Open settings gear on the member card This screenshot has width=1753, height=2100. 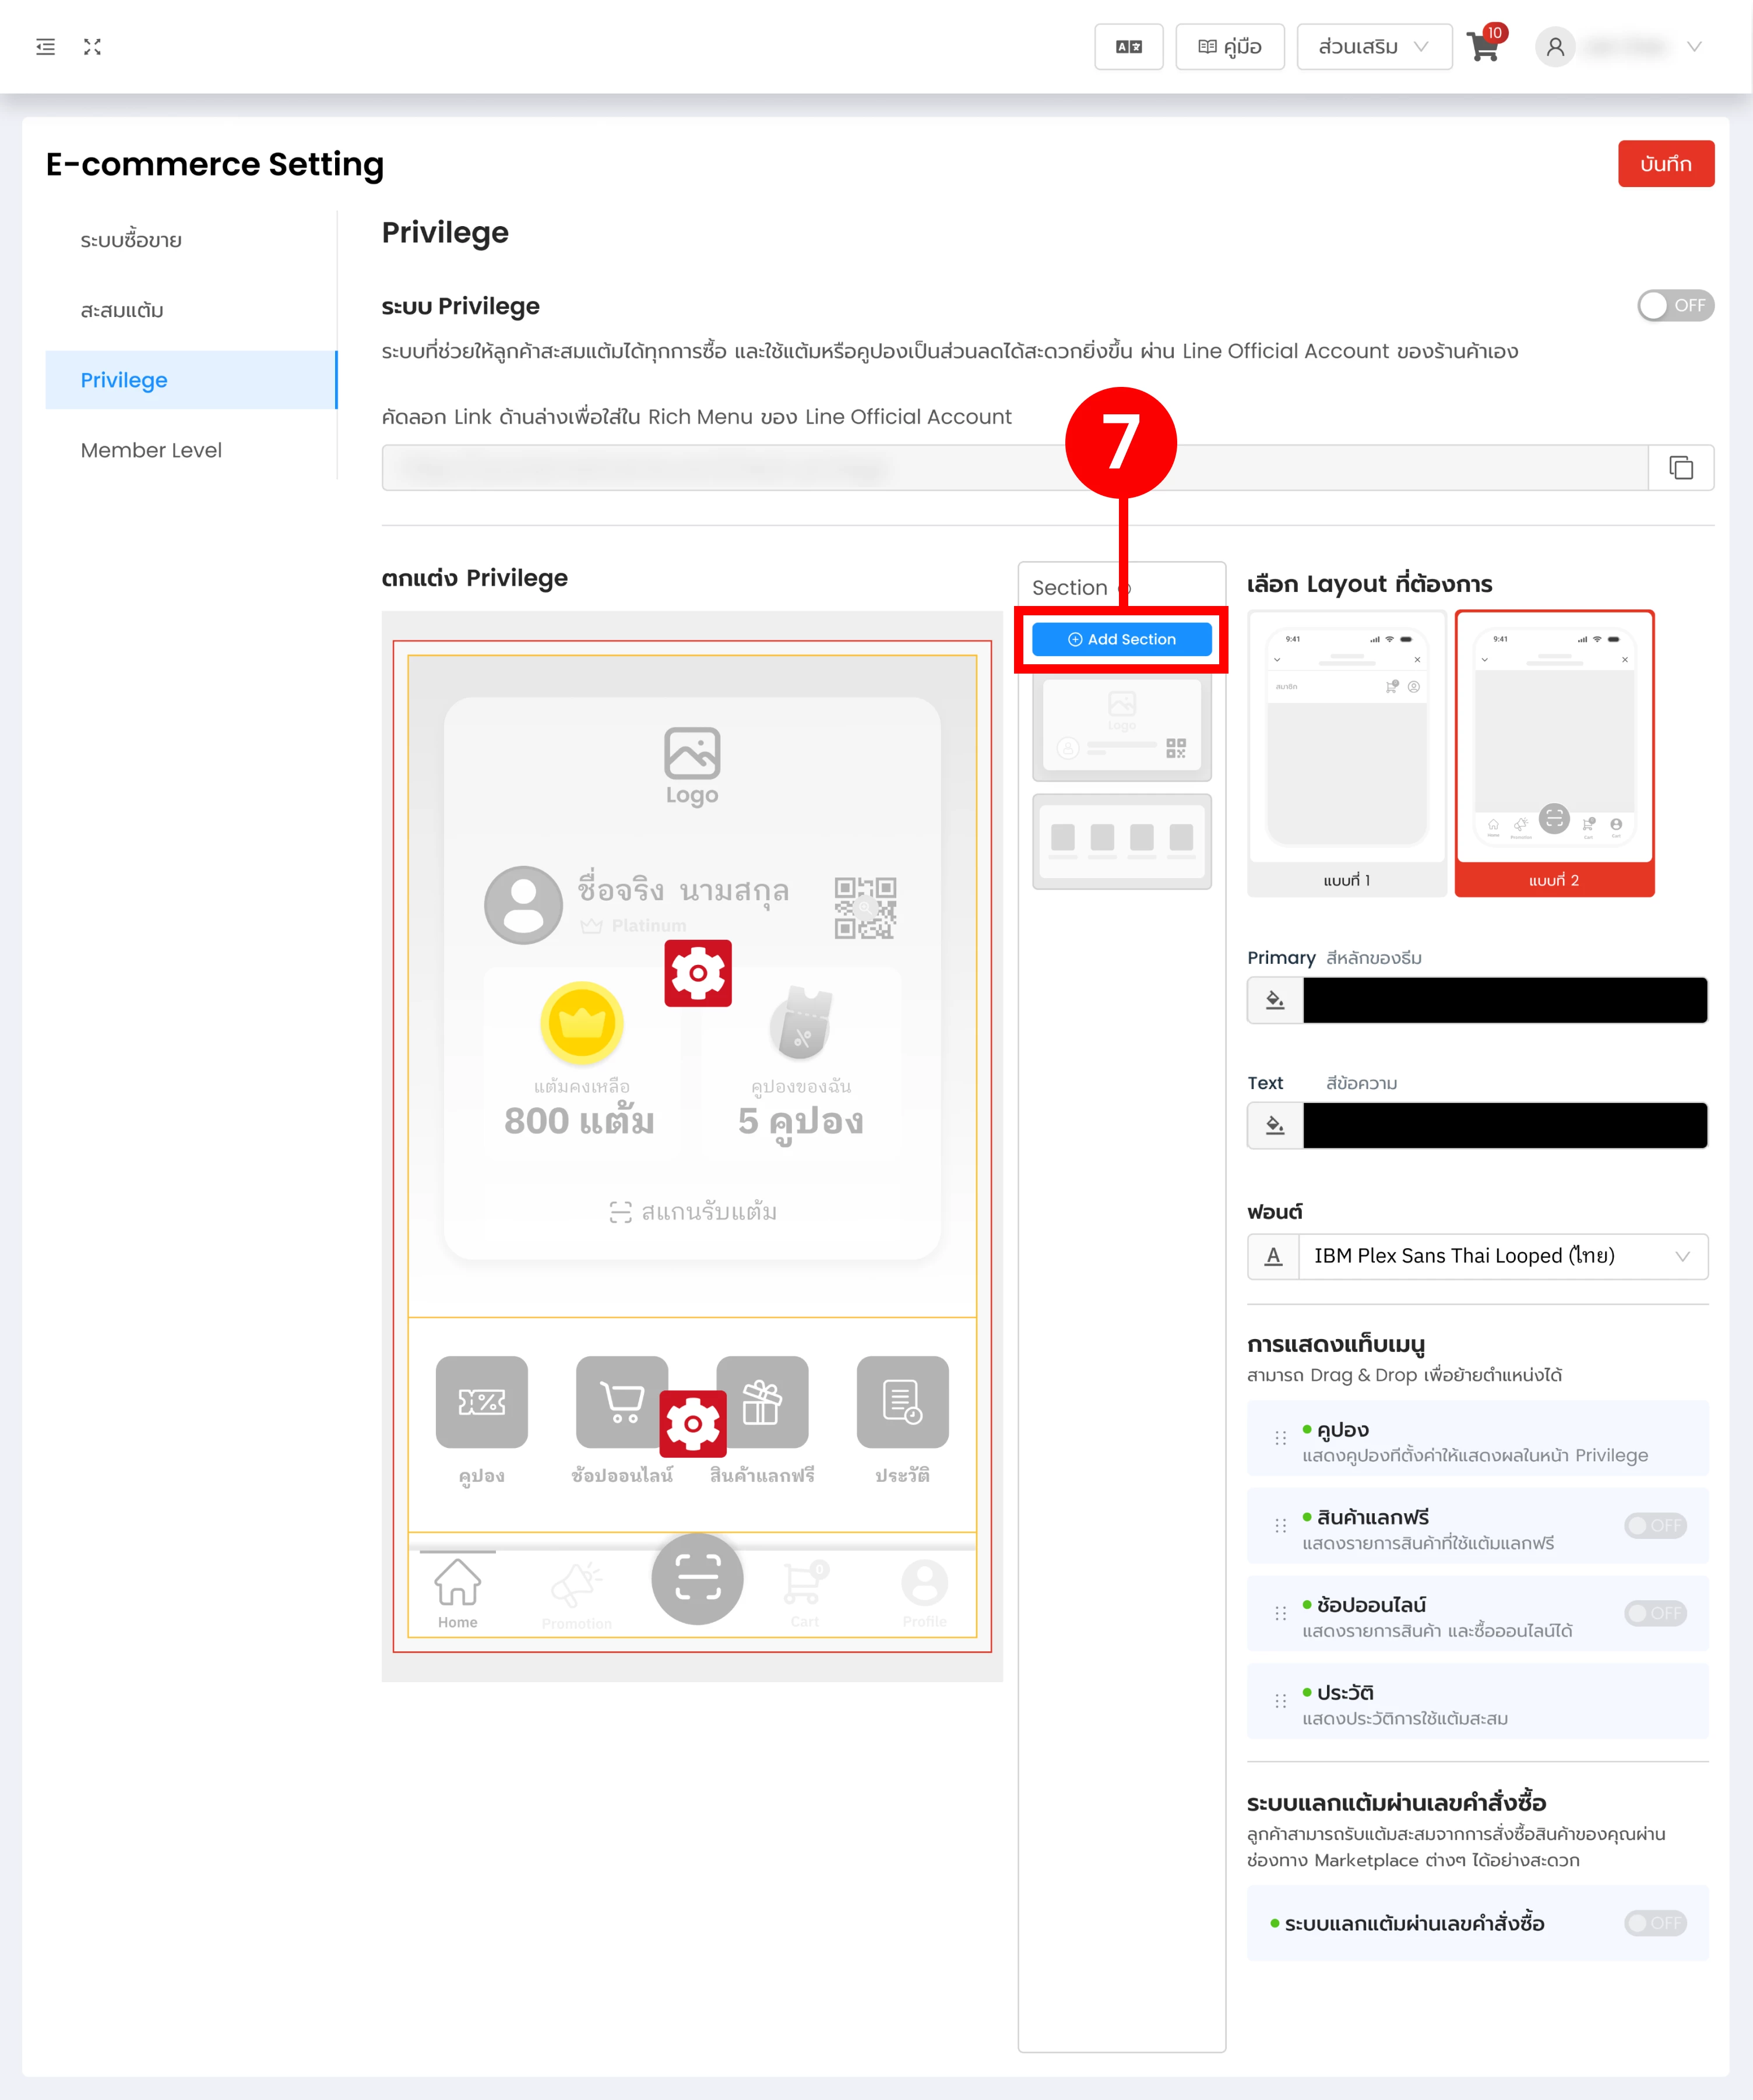click(698, 973)
